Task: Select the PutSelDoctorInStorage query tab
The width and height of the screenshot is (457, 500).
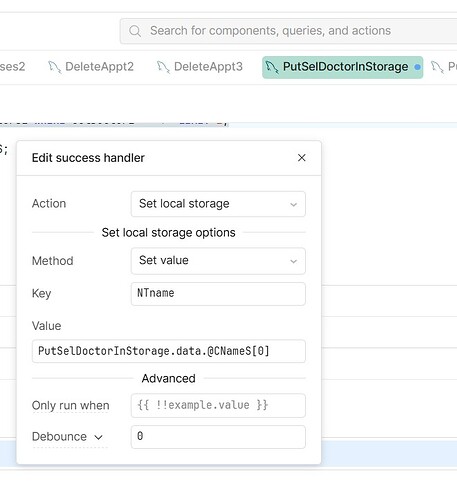Action: point(342,67)
